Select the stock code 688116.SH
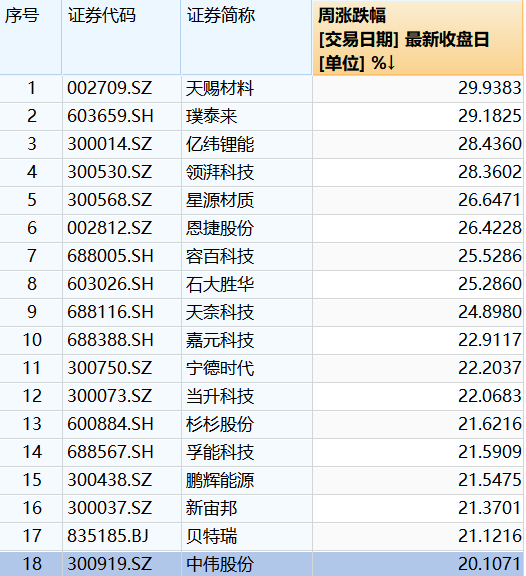The width and height of the screenshot is (526, 576). tap(110, 312)
